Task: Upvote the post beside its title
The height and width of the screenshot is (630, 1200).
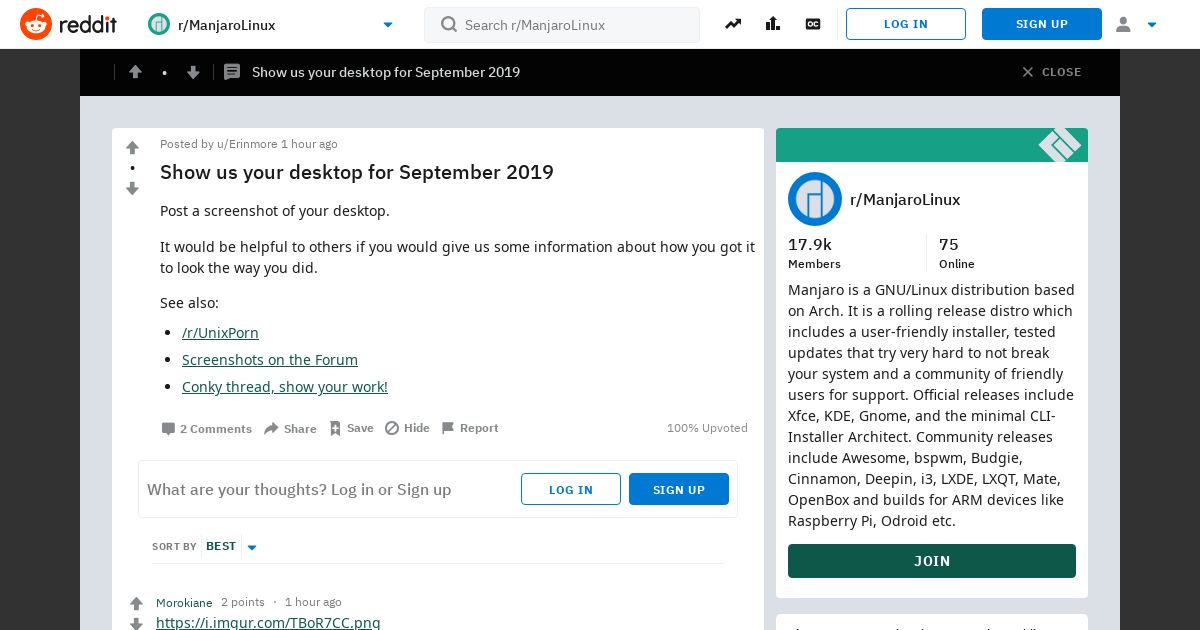Action: pos(132,148)
